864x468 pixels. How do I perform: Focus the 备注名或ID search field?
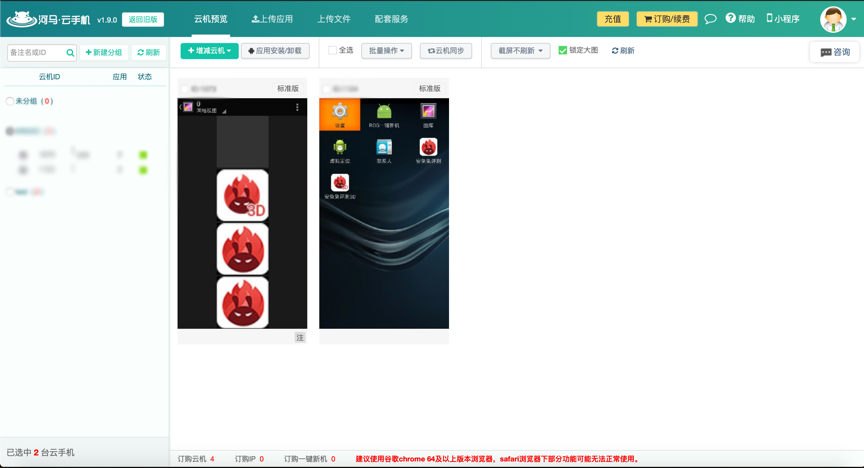(x=36, y=53)
